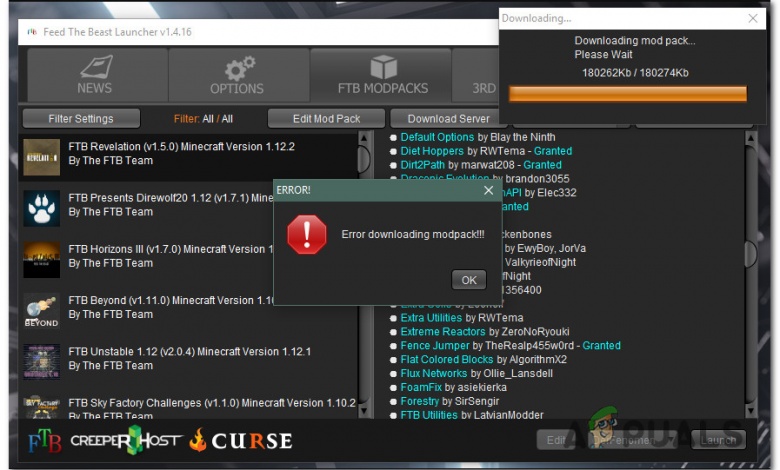Image resolution: width=780 pixels, height=470 pixels.
Task: Click the FTB logo
Action: click(x=45, y=441)
